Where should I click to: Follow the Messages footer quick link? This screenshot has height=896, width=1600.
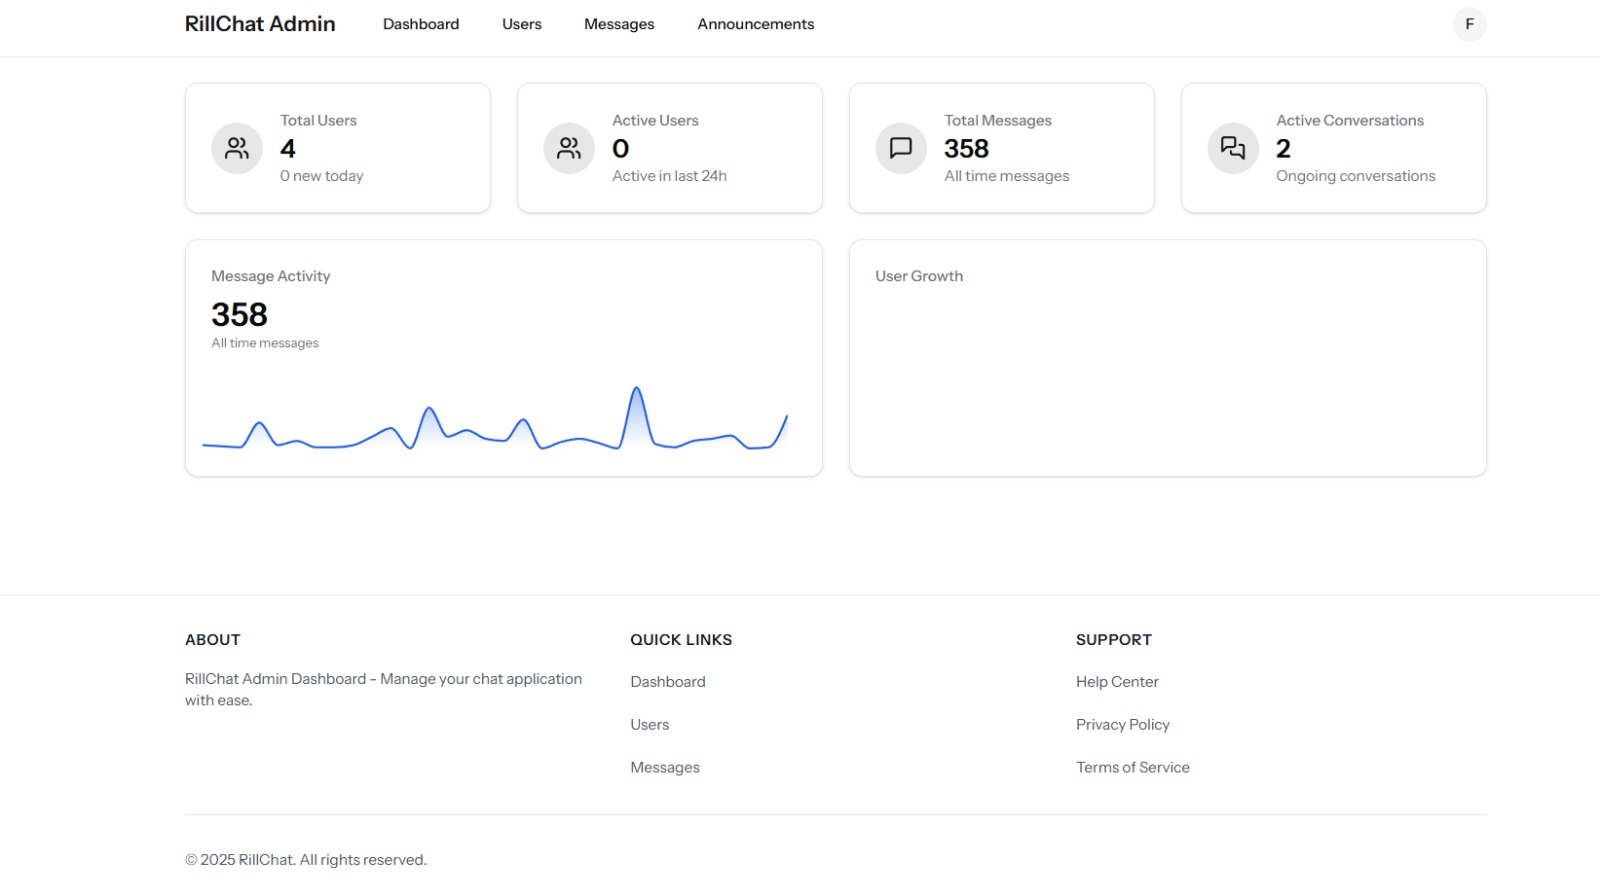coord(665,768)
